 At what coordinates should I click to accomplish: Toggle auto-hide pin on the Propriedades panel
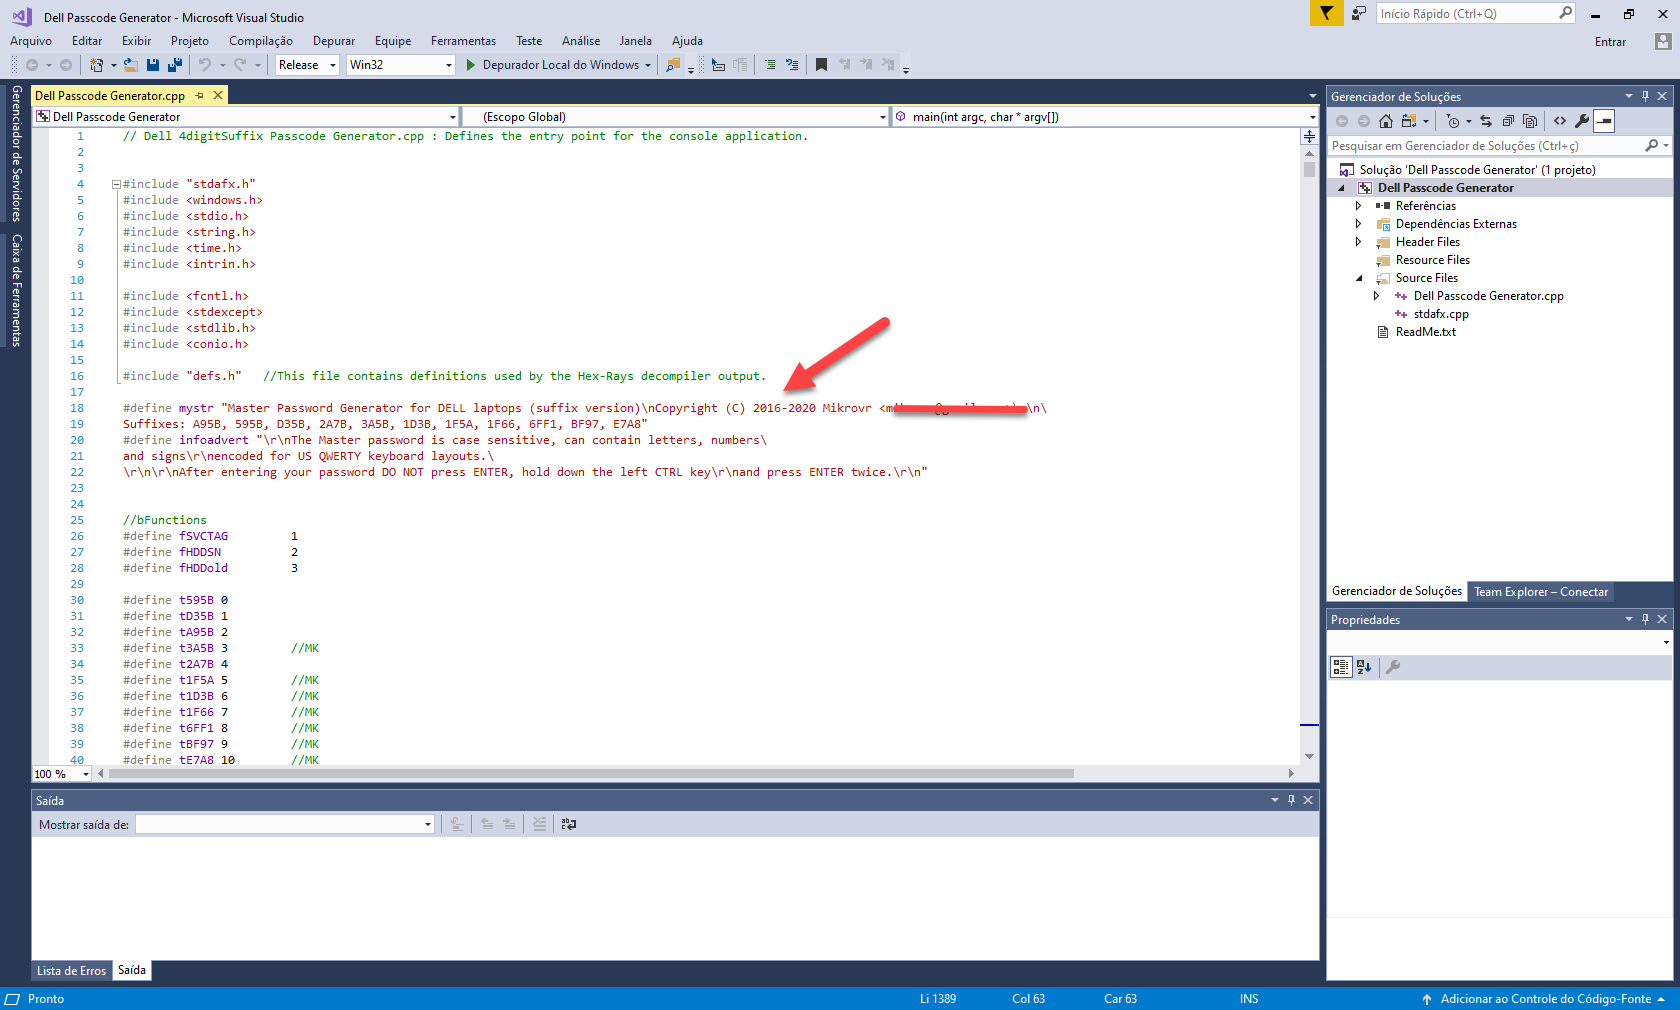click(x=1645, y=619)
